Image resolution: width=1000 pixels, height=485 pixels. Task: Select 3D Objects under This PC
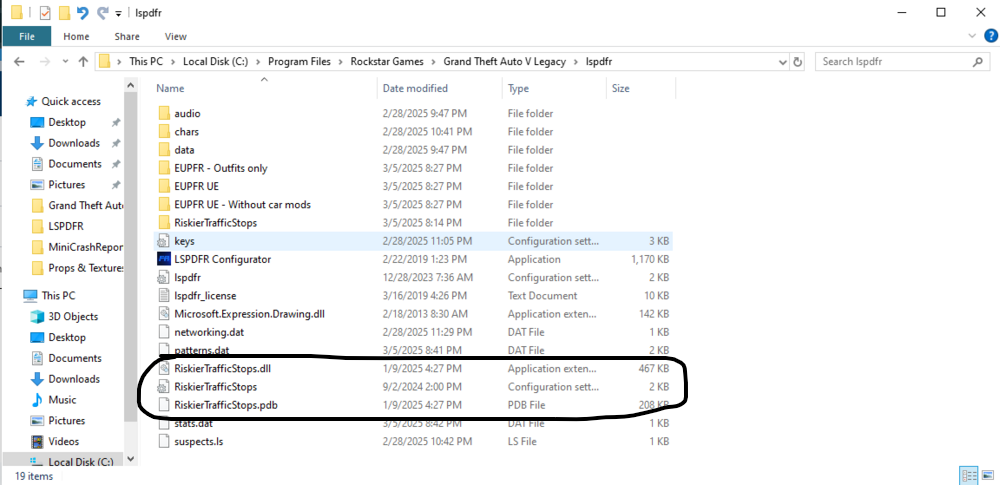click(x=73, y=317)
